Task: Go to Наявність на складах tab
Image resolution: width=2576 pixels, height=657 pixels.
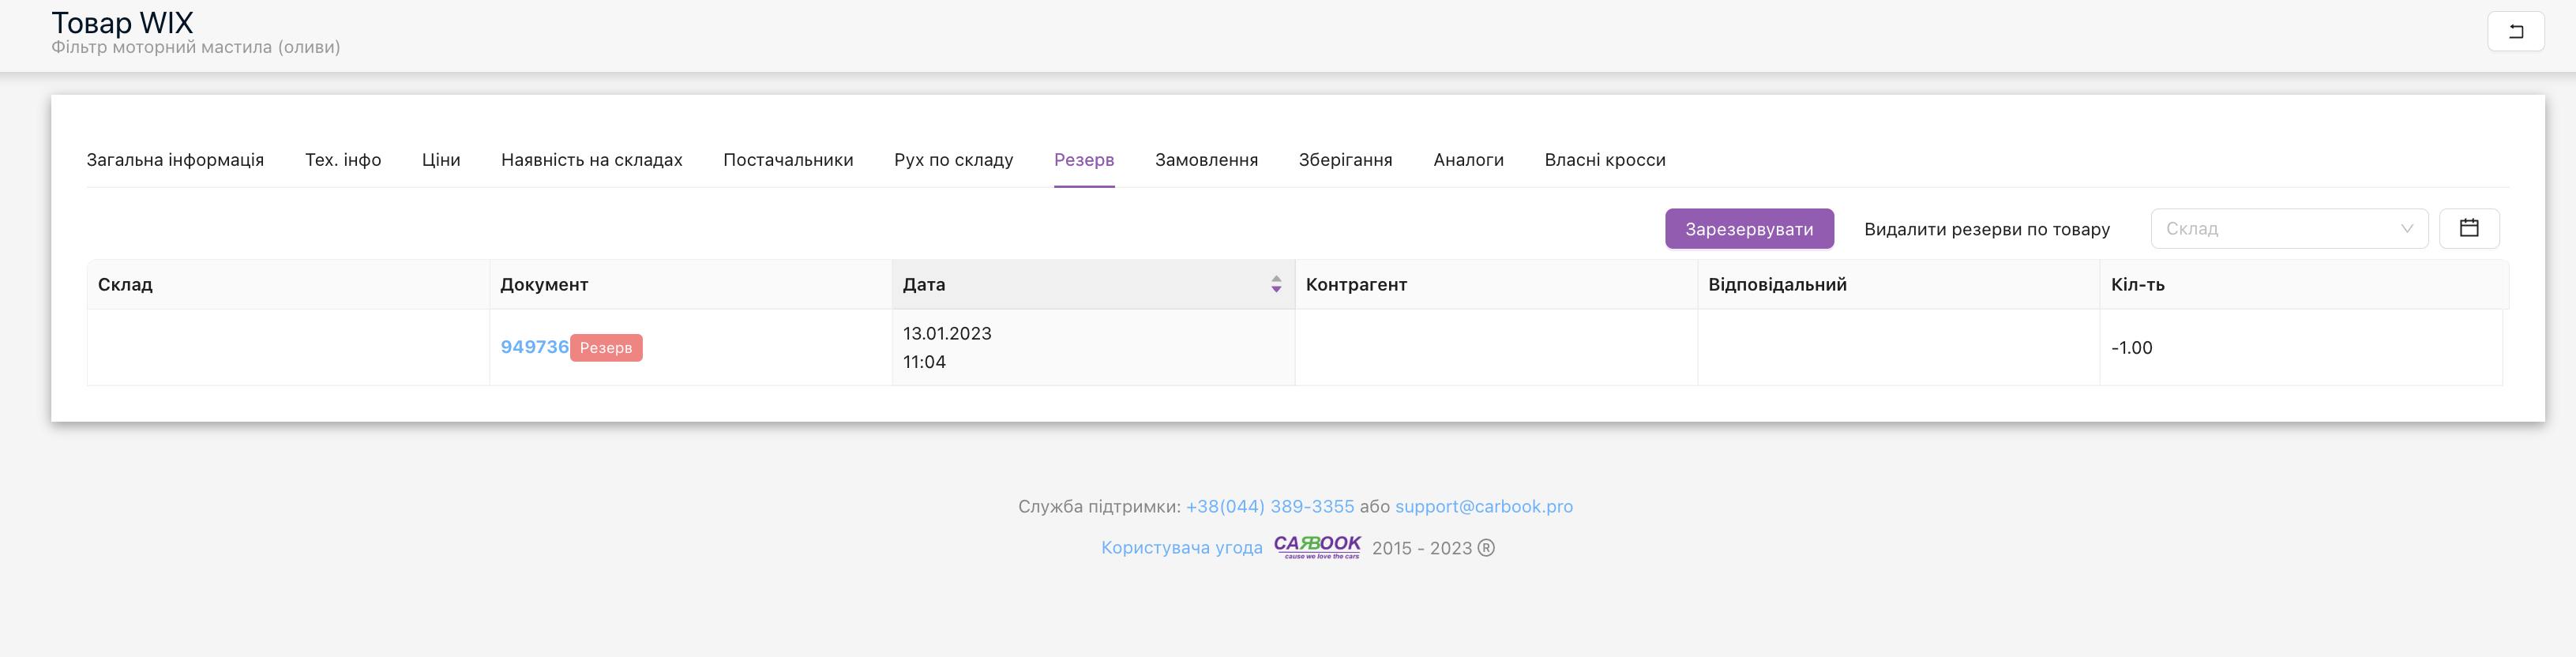Action: [591, 160]
